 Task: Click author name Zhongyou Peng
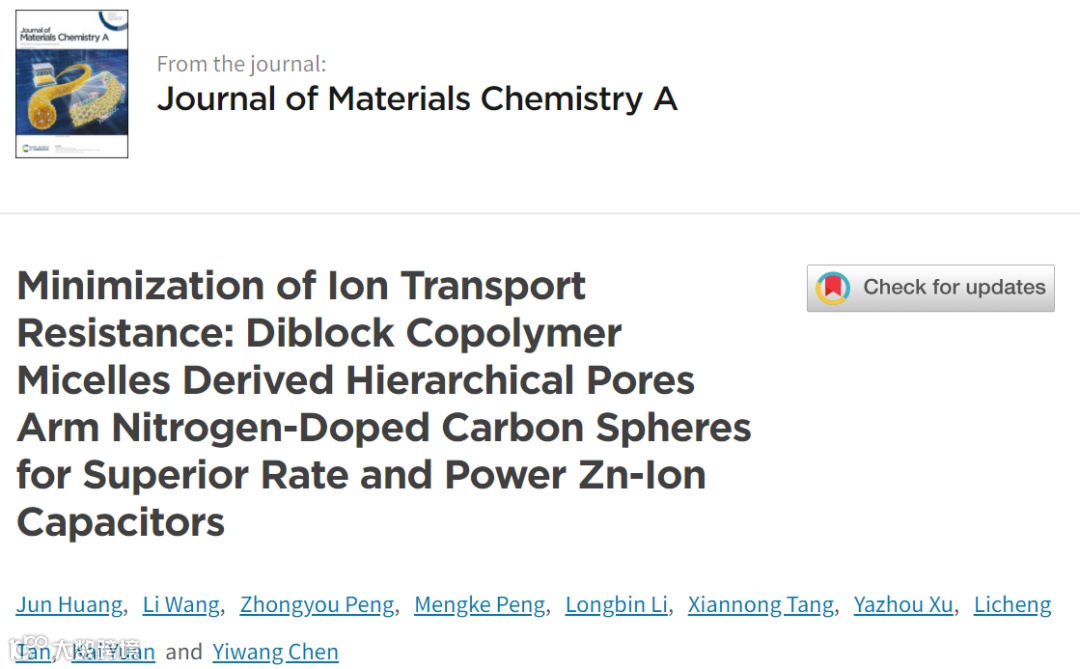tap(318, 605)
